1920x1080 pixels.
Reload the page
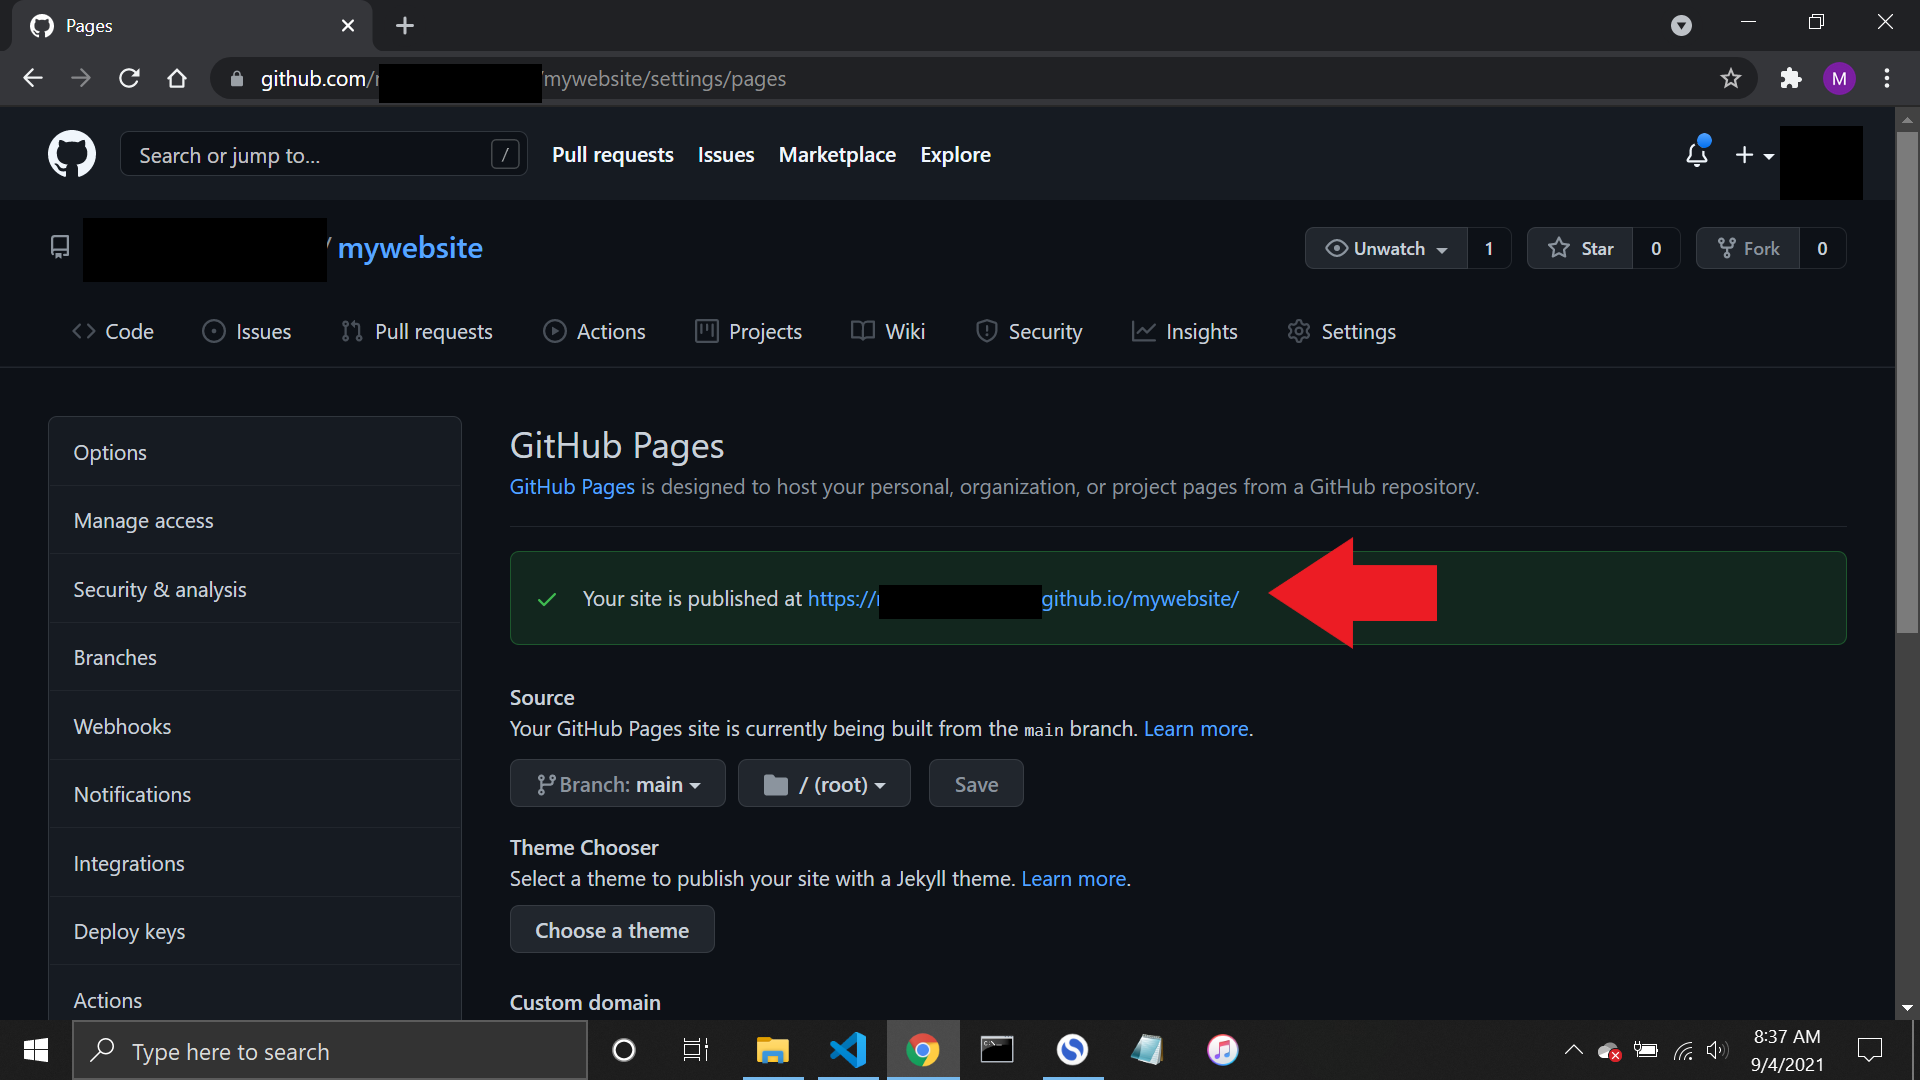click(x=129, y=78)
